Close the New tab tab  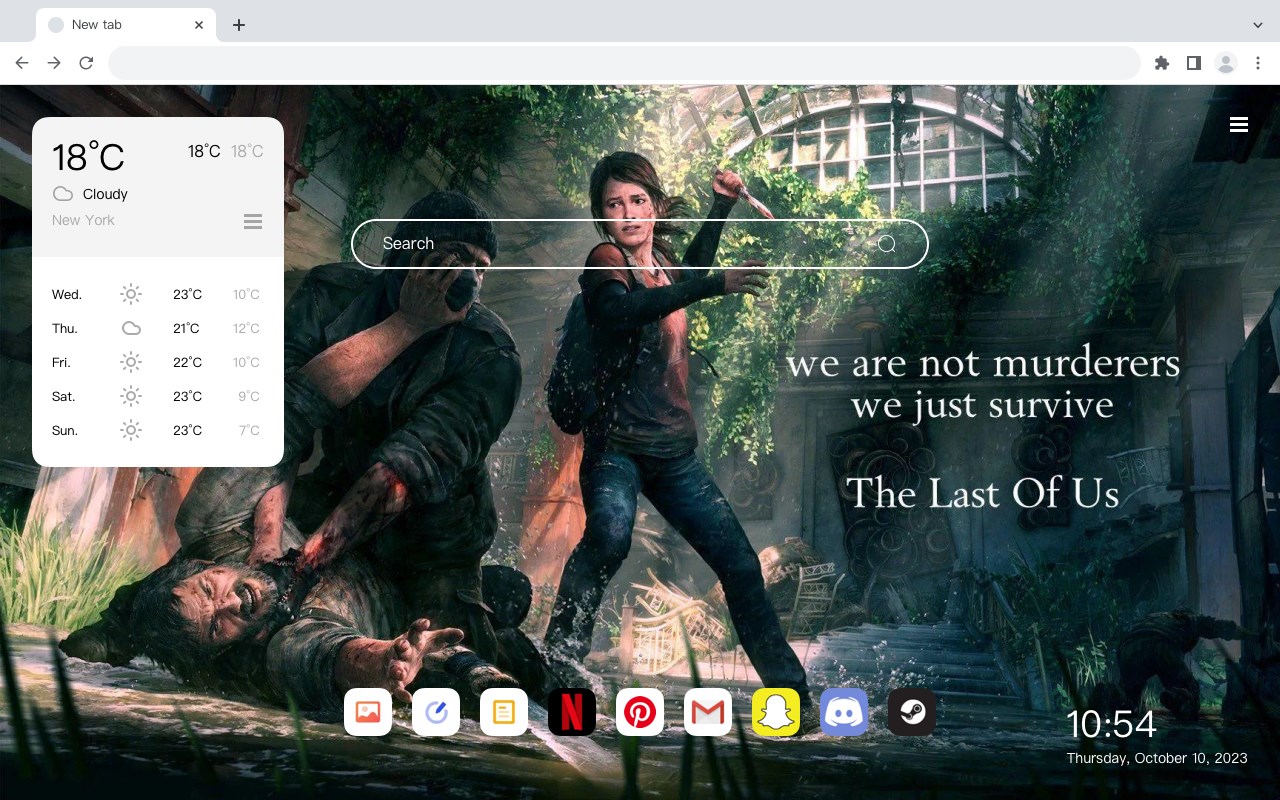[199, 25]
